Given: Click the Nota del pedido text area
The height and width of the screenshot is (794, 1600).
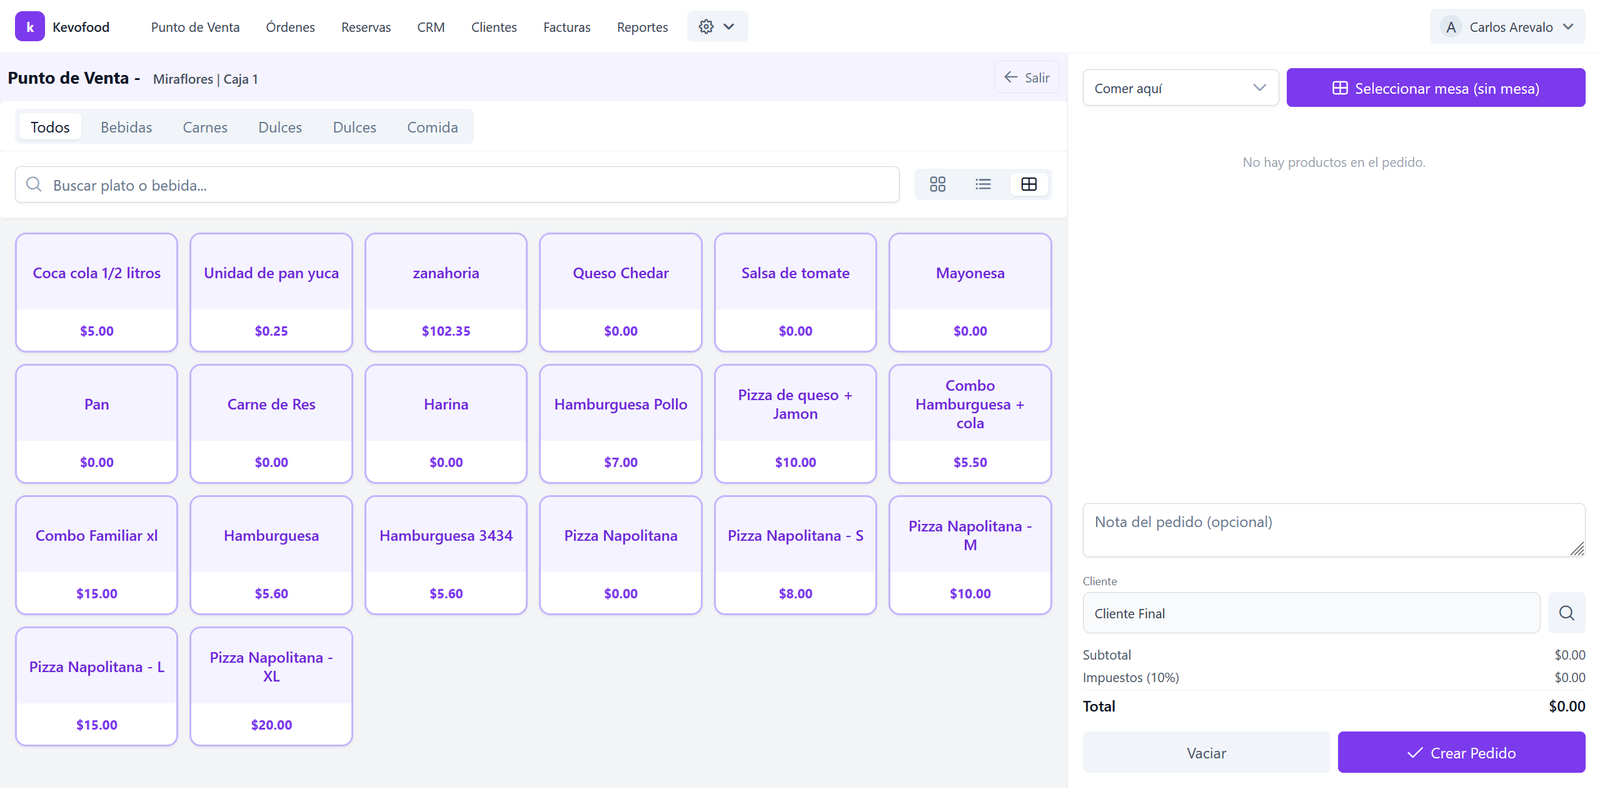Looking at the screenshot, I should (x=1332, y=530).
